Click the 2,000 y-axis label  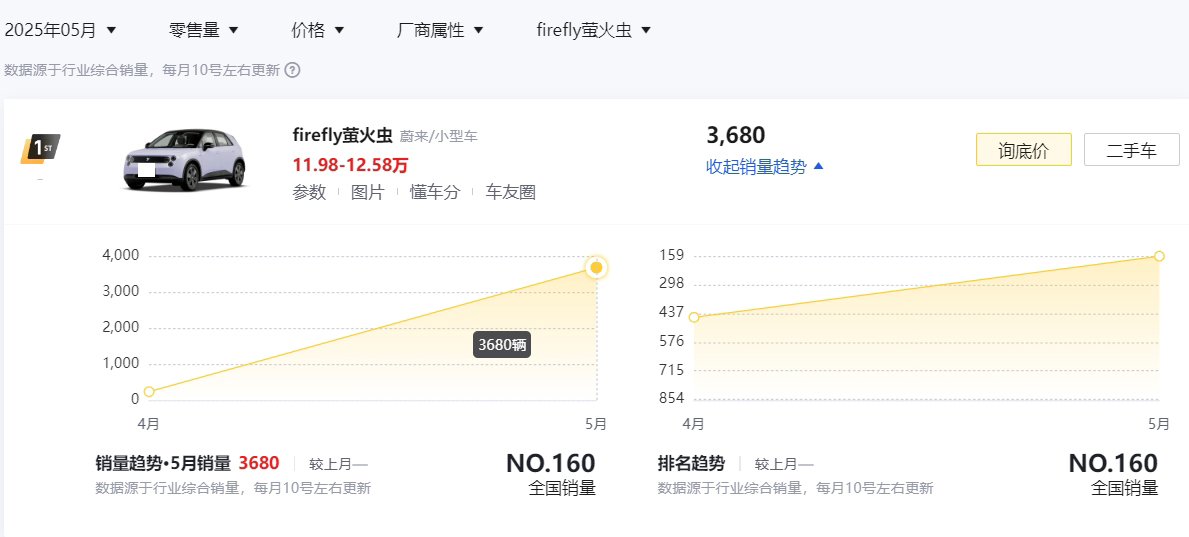[x=121, y=327]
